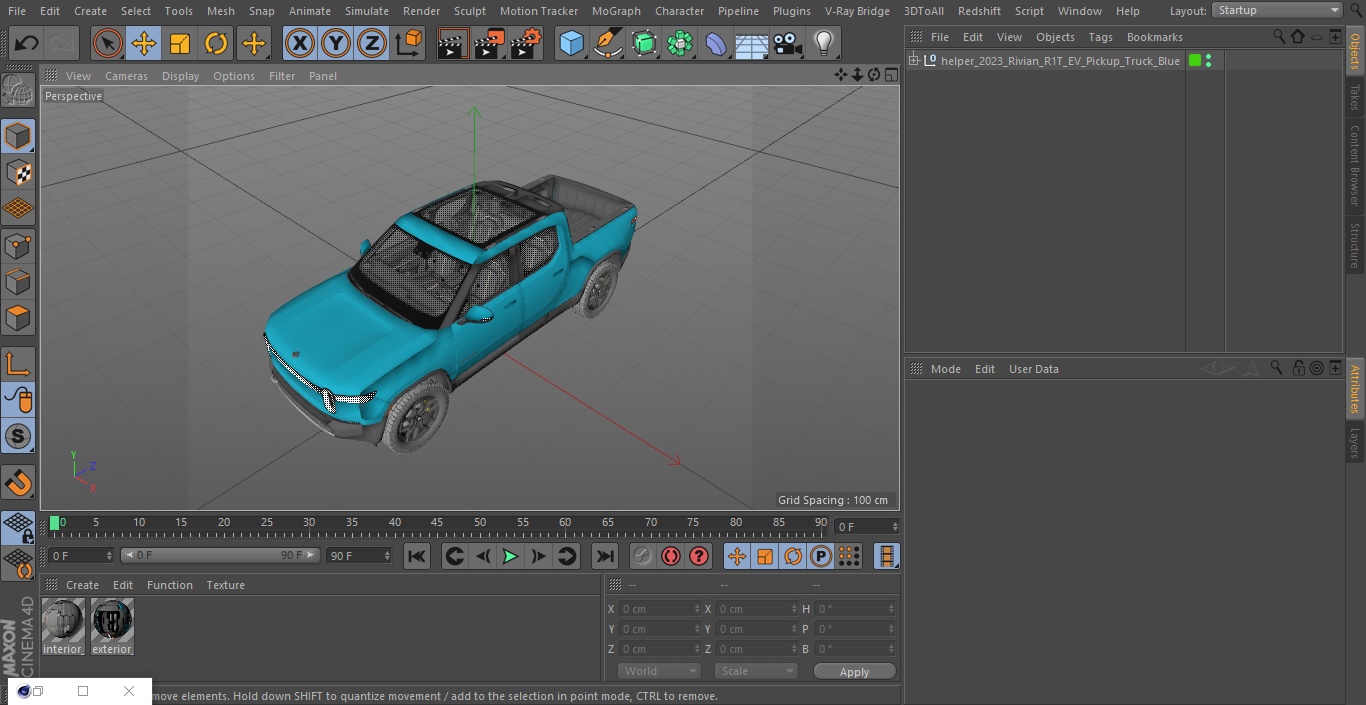Click Objects panel search icon
This screenshot has width=1366, height=705.
click(1279, 37)
